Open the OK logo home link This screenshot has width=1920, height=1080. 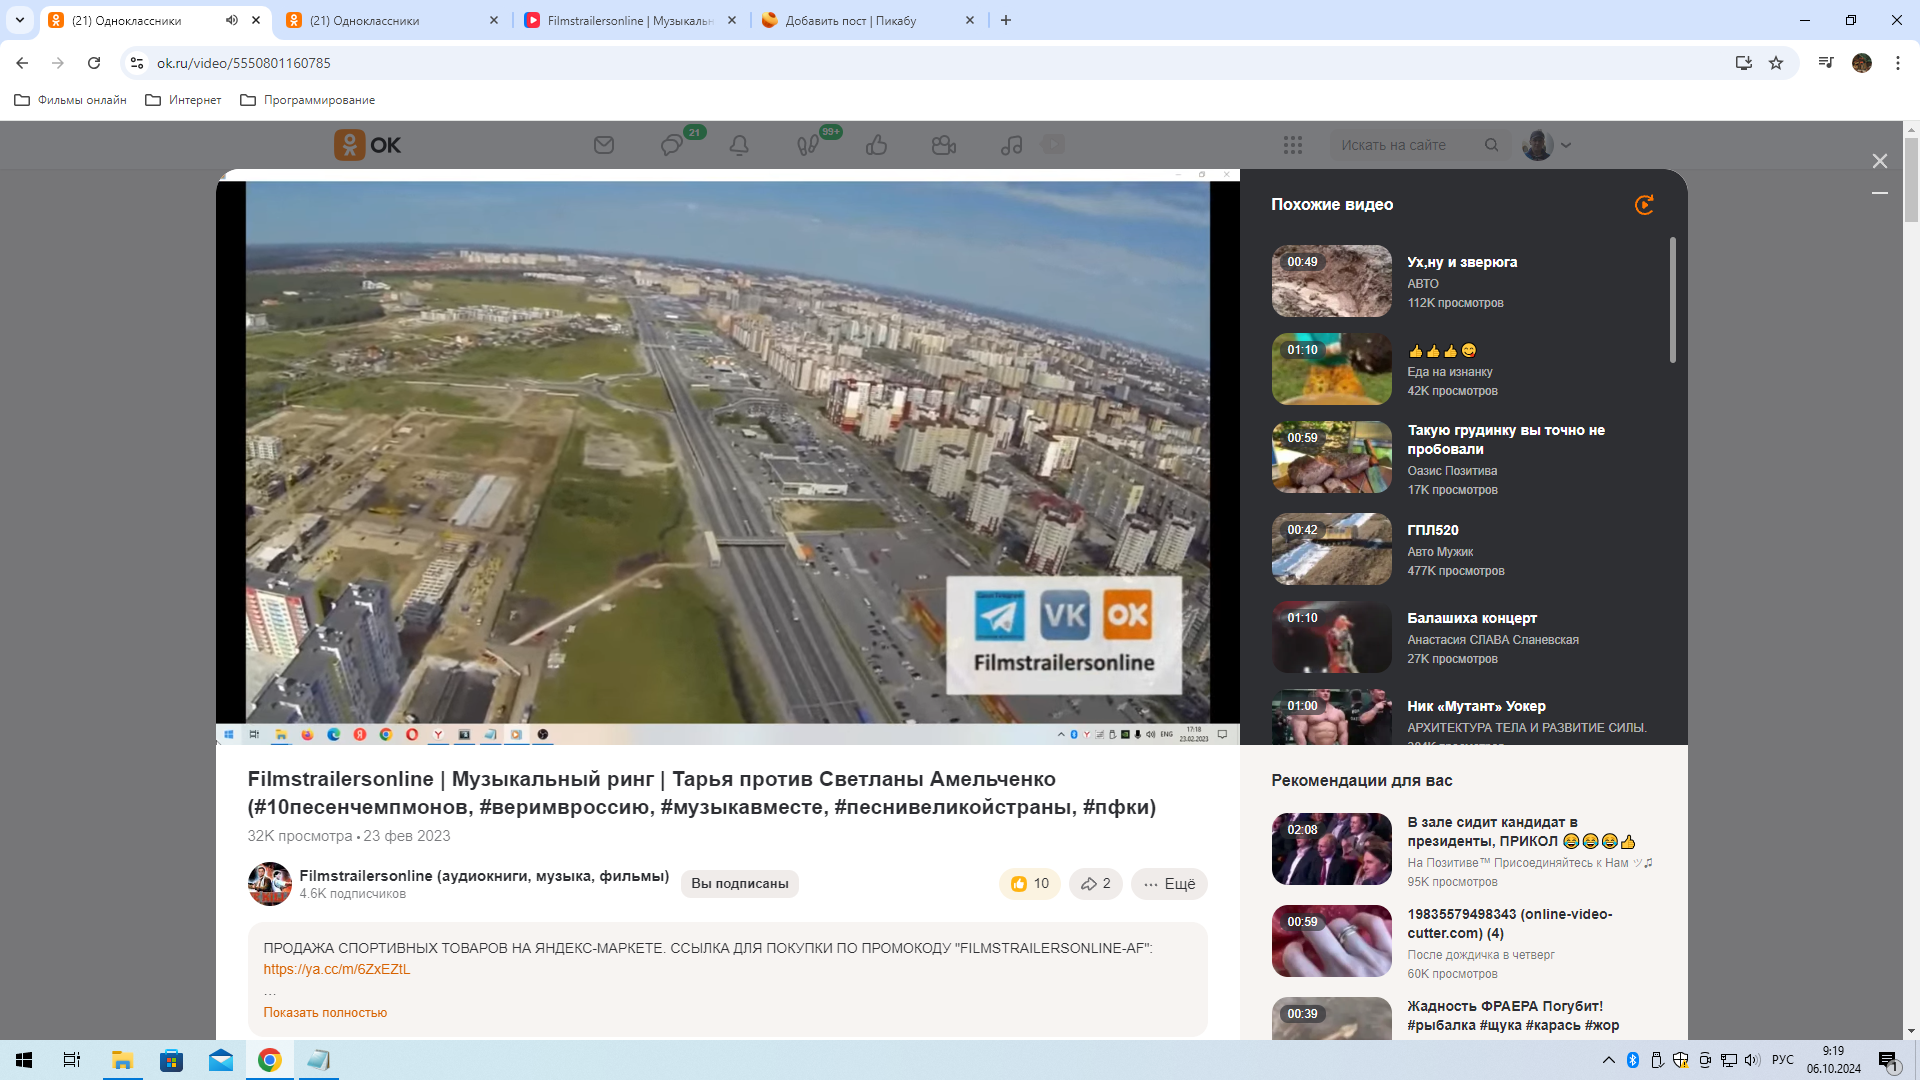[x=367, y=145]
